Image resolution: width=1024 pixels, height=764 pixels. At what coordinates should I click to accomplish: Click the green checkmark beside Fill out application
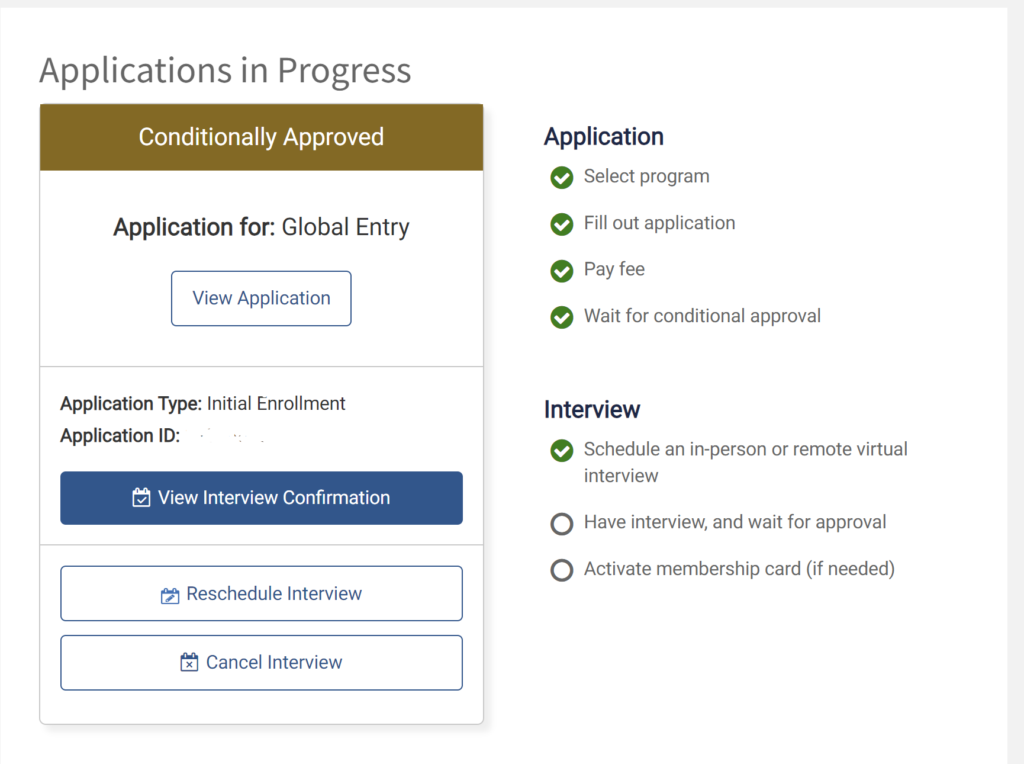tap(562, 224)
